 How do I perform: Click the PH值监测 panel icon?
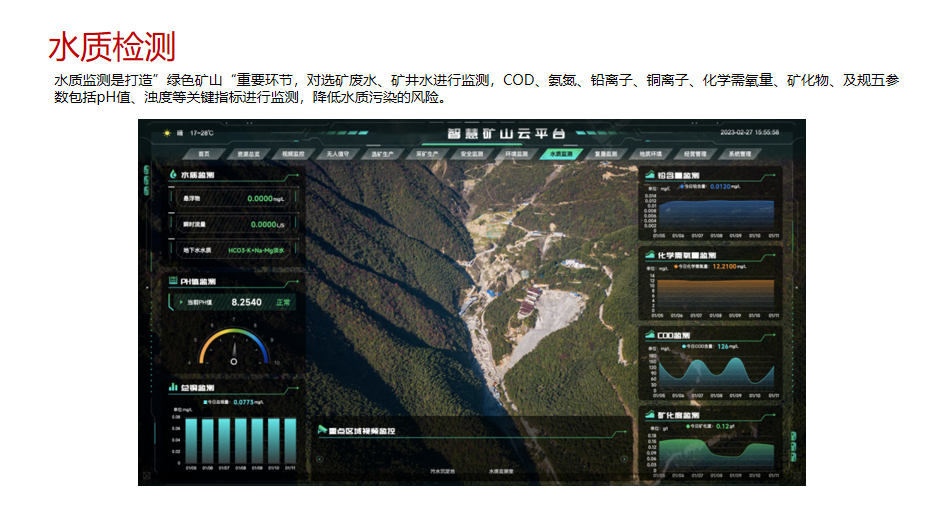point(173,282)
